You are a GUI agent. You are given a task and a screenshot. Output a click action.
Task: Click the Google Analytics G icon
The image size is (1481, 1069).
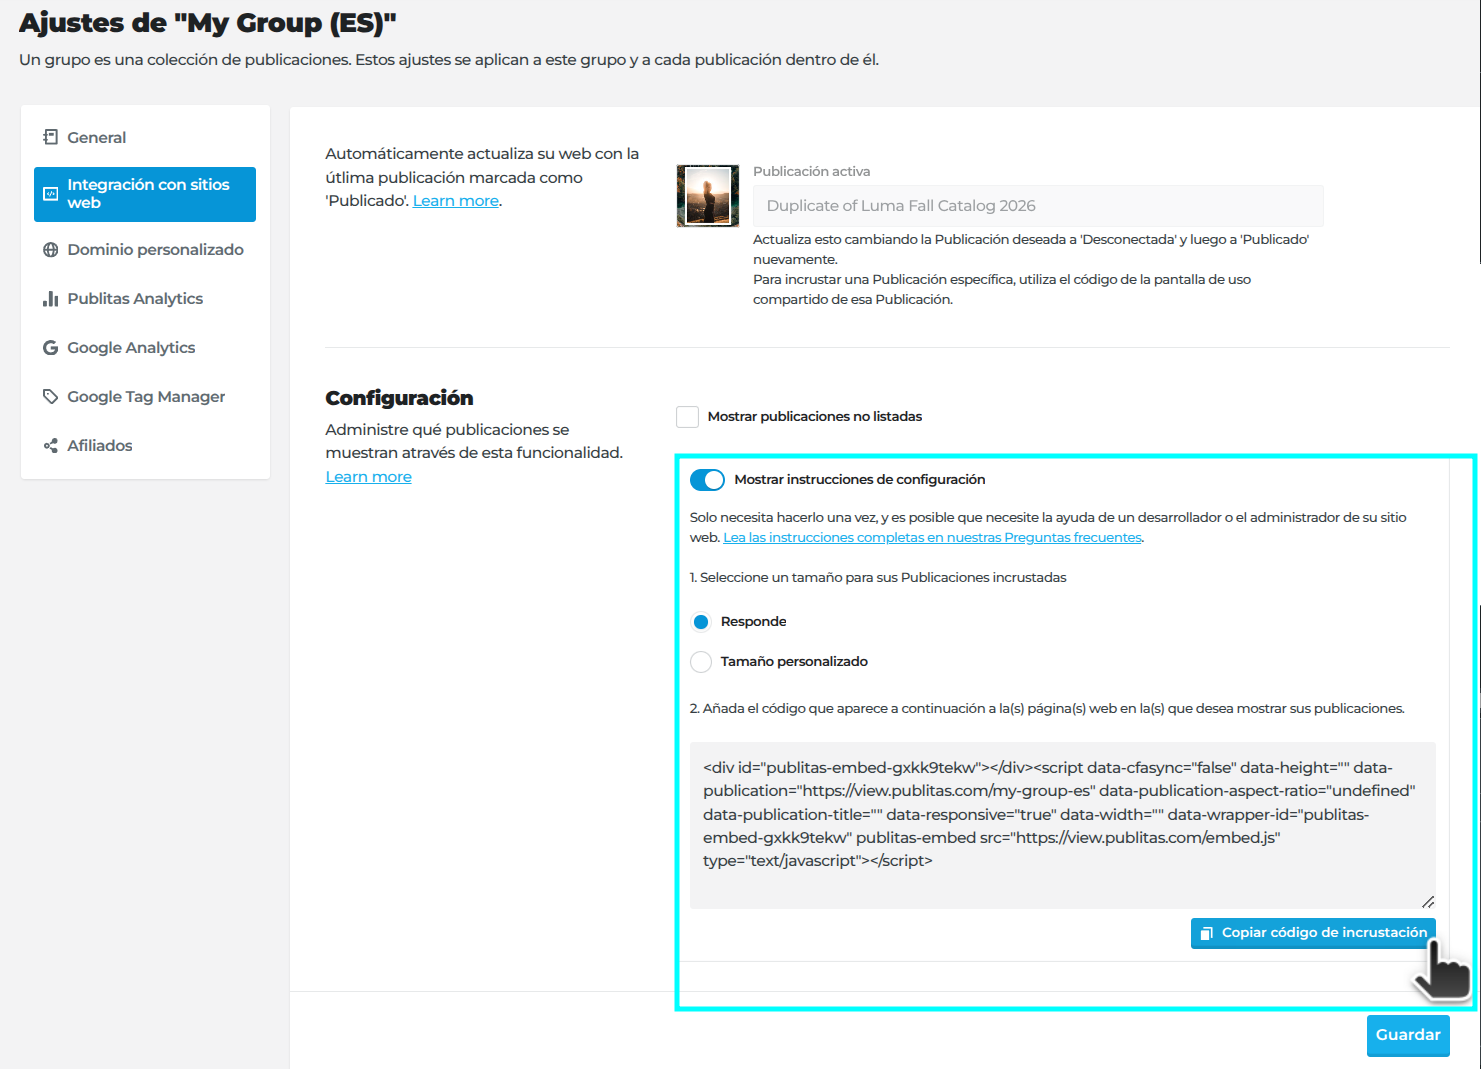pos(50,348)
